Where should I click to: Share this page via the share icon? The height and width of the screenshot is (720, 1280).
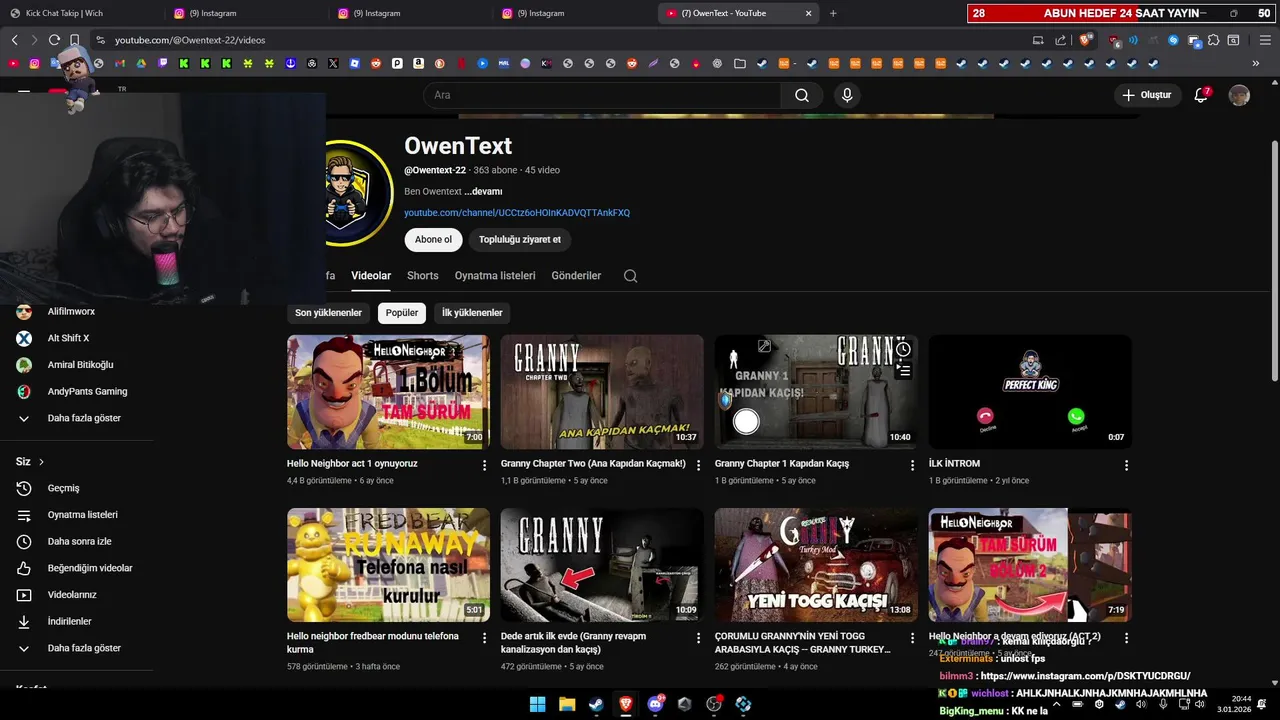tap(1061, 40)
